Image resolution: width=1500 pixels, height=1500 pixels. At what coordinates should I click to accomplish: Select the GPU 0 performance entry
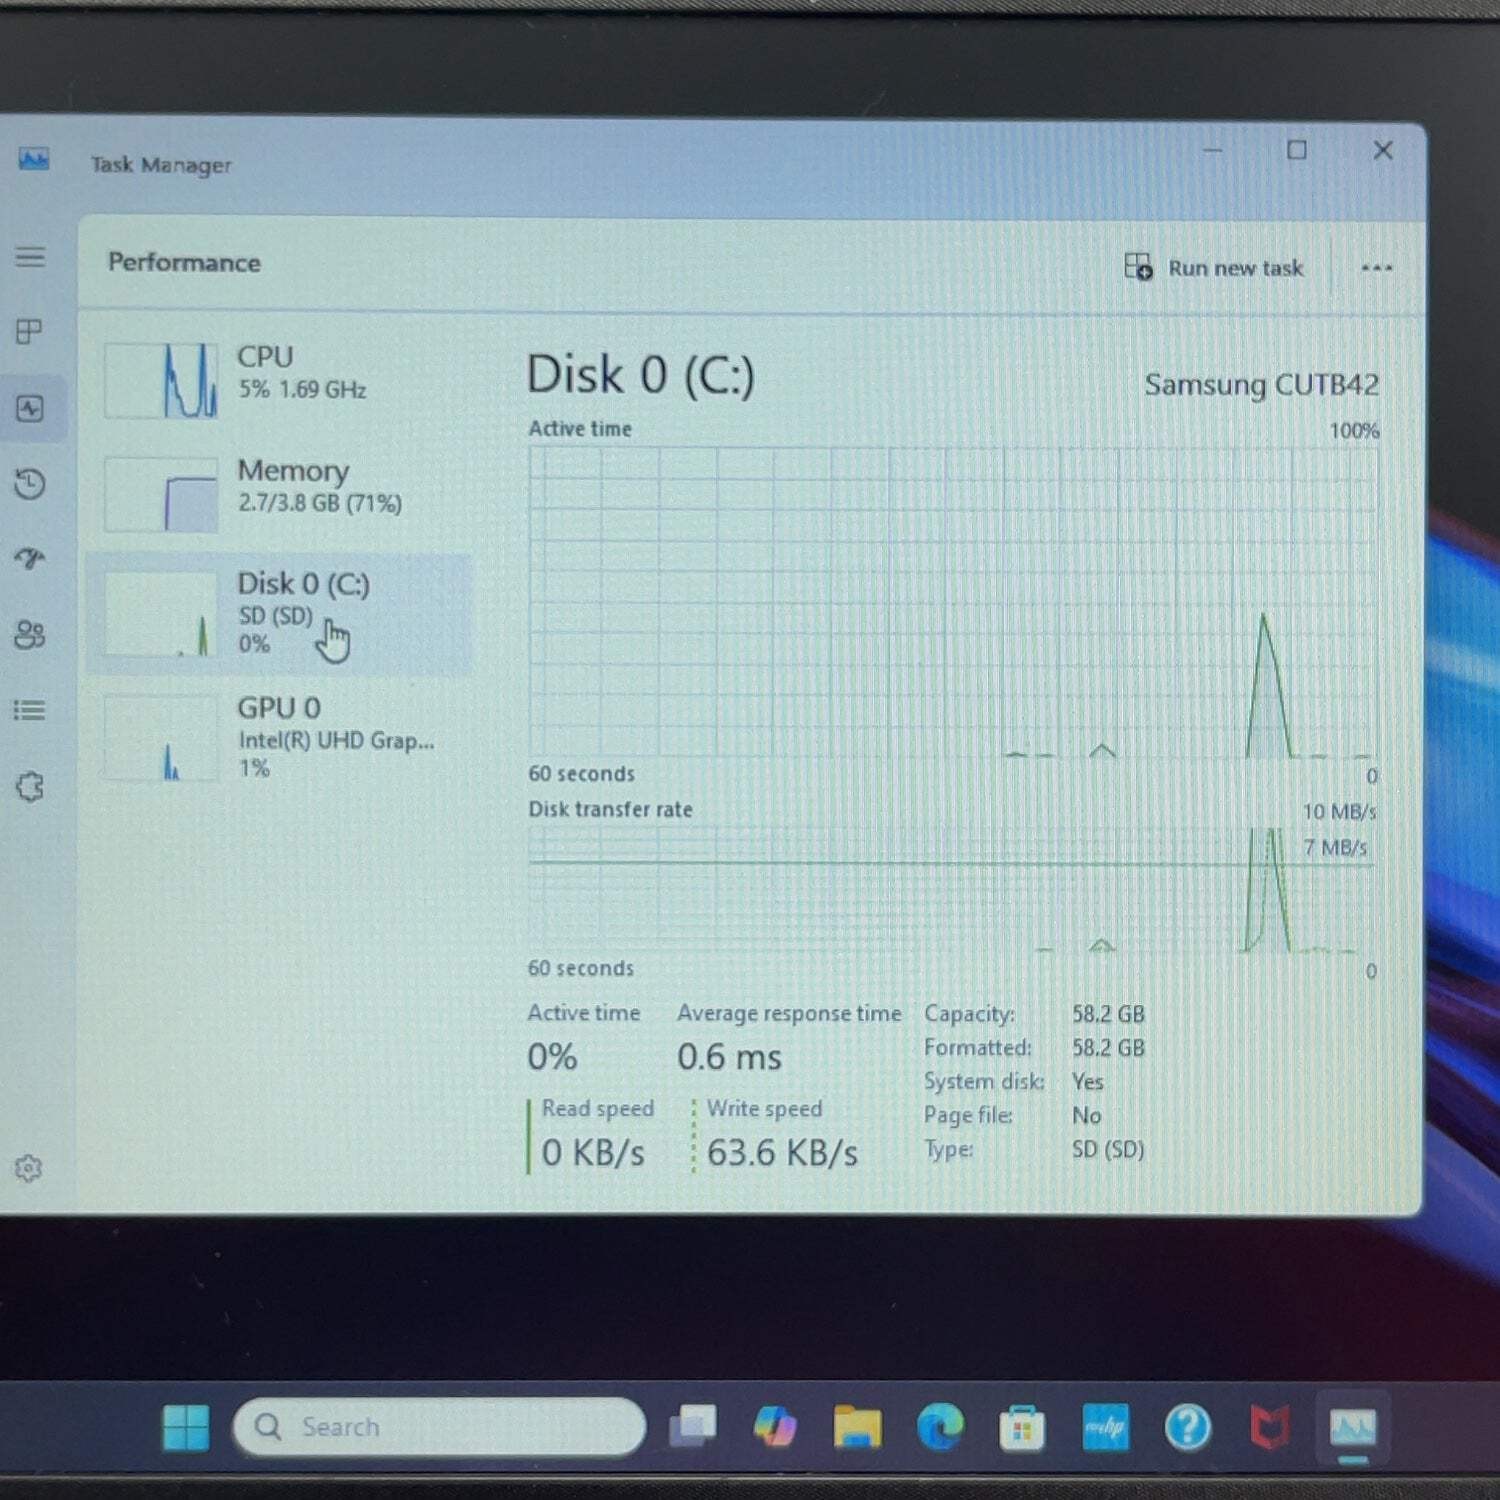[280, 738]
